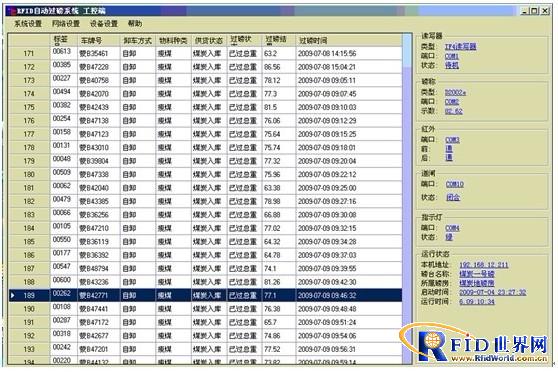Select row 171 in the weighing table

pyautogui.click(x=205, y=53)
